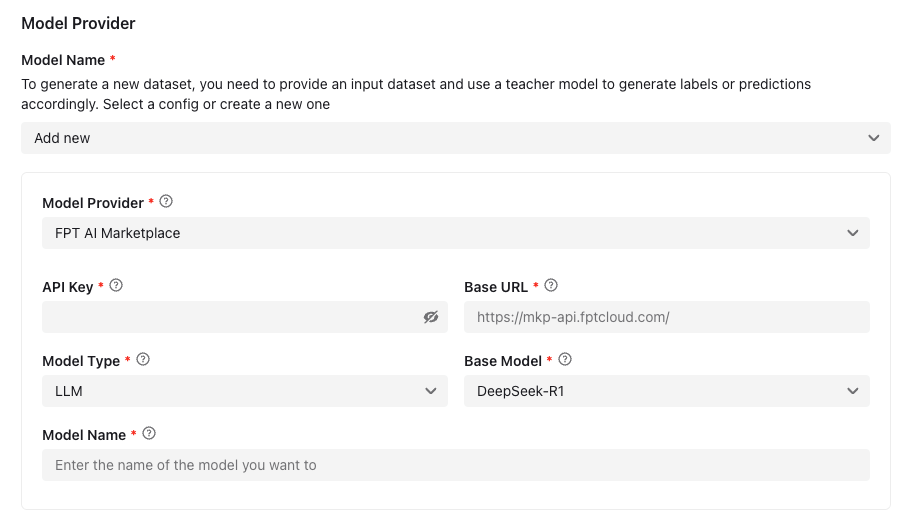Open the "Add new" model config dropdown
This screenshot has width=911, height=521.
[455, 138]
